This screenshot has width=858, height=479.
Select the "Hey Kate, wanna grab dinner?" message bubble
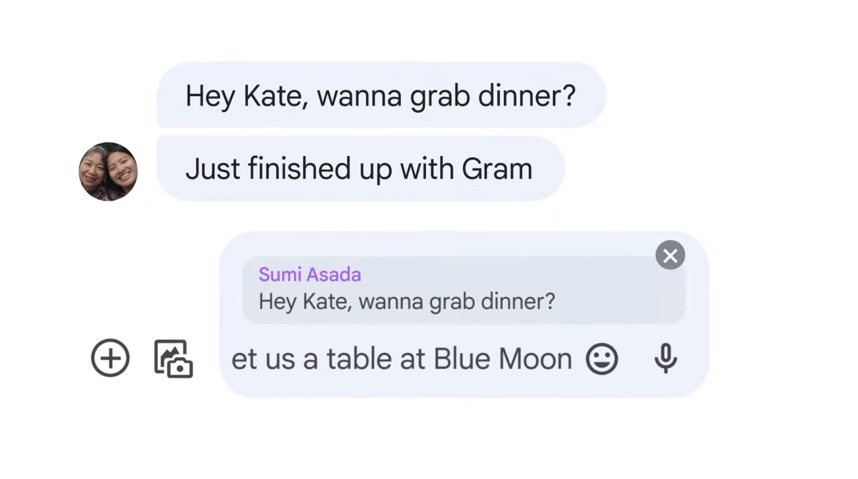point(380,96)
